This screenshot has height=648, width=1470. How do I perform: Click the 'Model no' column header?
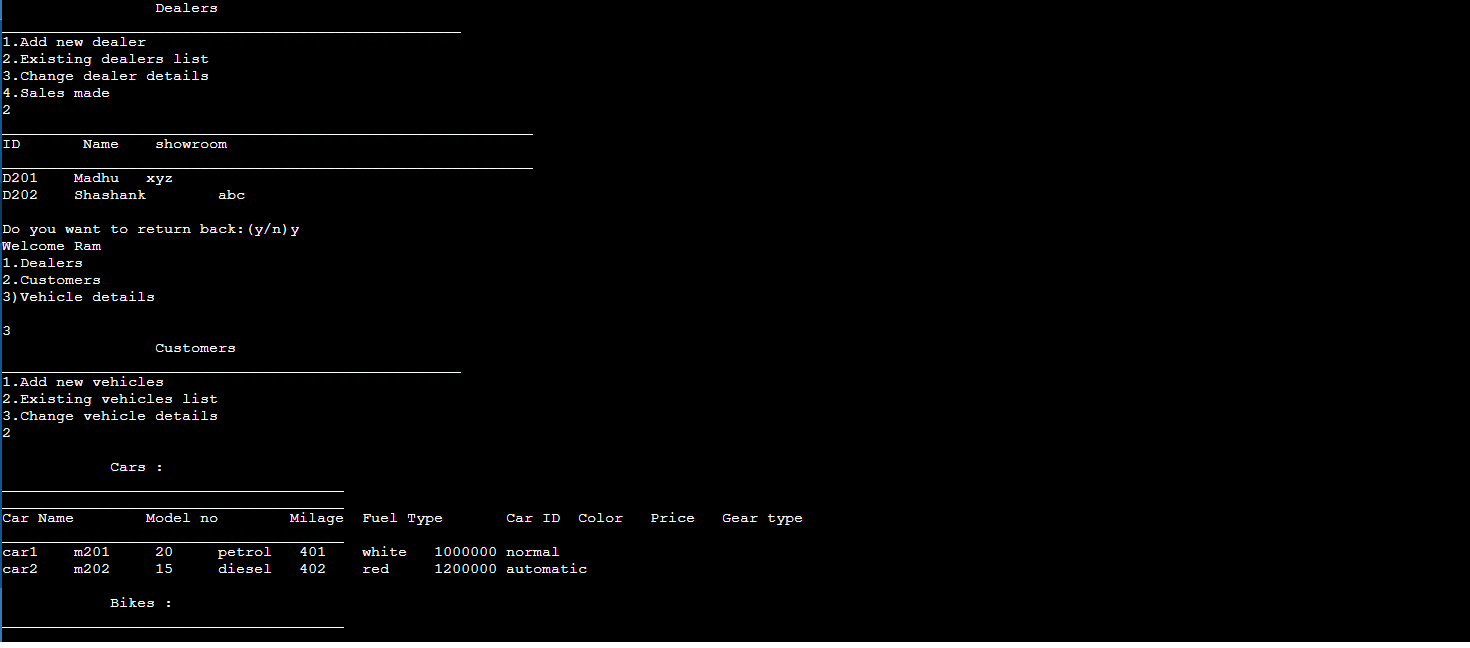pos(182,518)
